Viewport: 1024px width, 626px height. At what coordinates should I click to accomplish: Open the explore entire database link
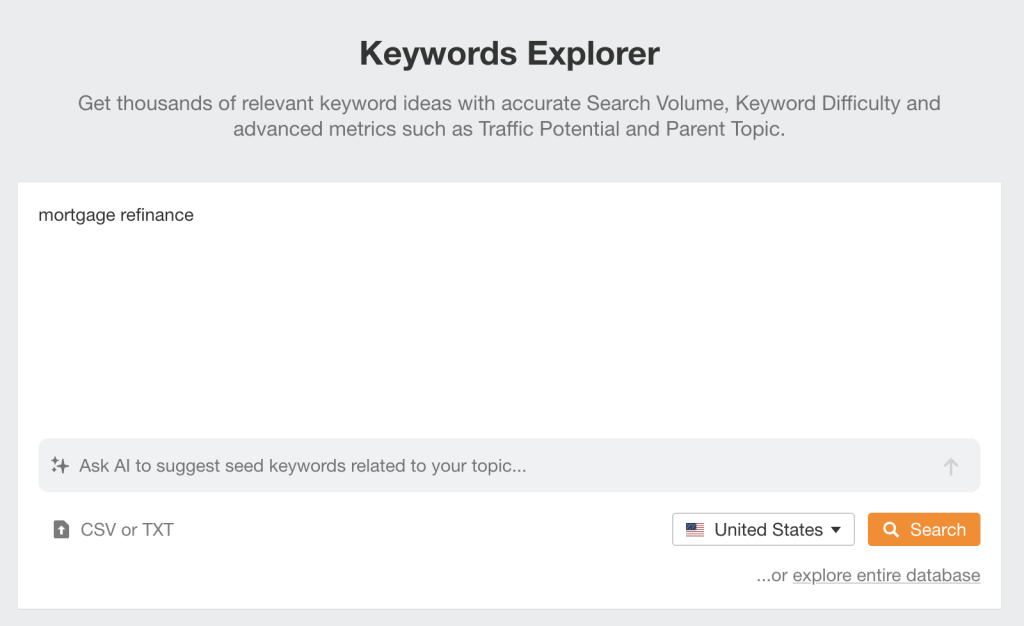886,576
